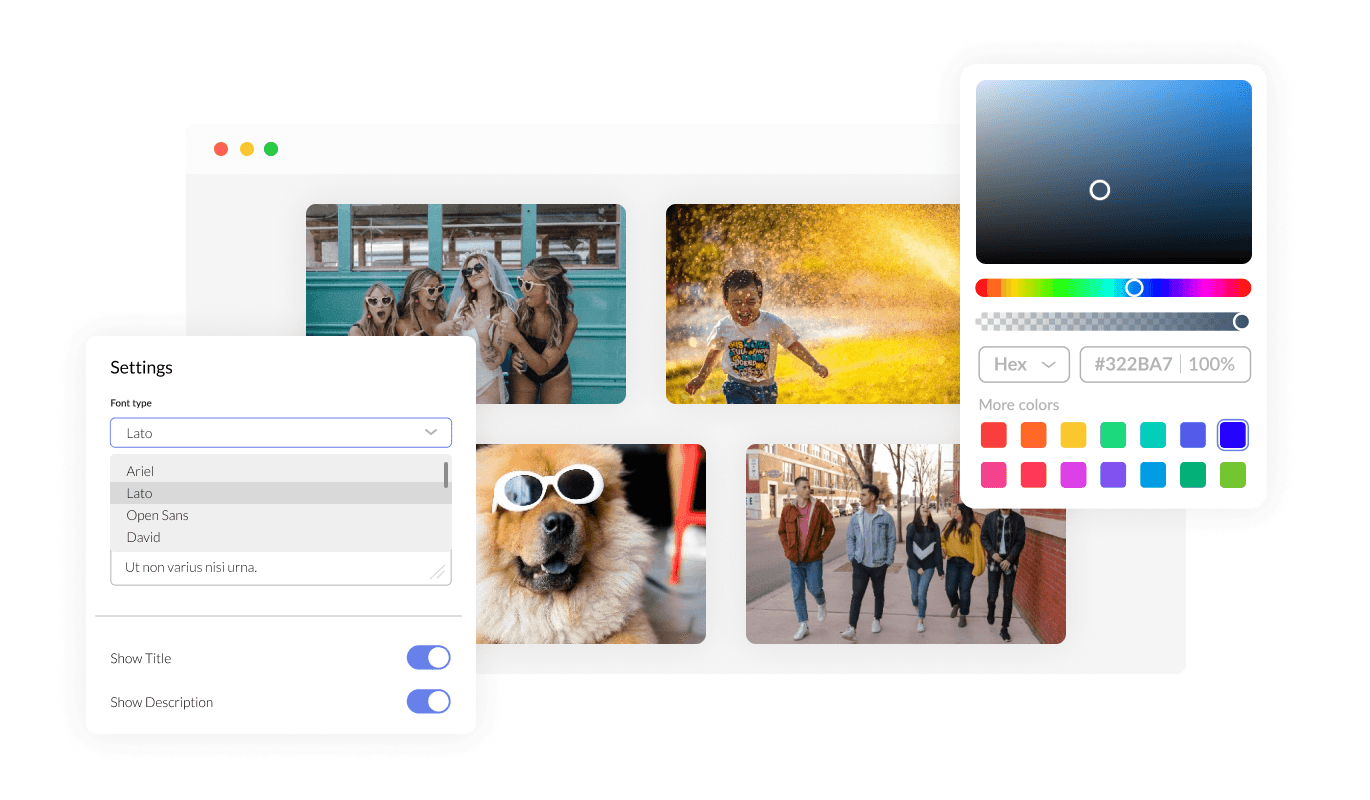This screenshot has height=800, width=1370.
Task: Open the dog with sunglasses photo
Action: tap(590, 544)
